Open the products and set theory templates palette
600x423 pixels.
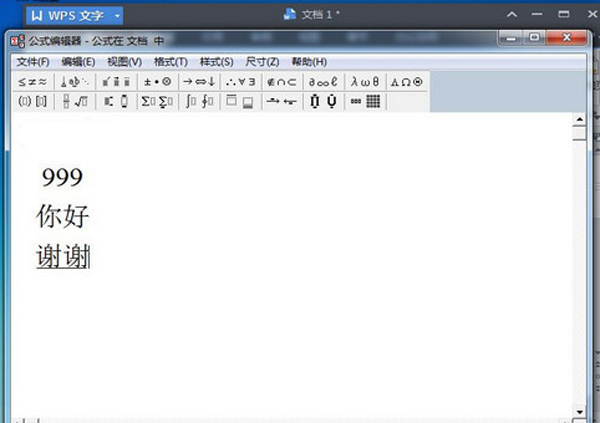(323, 101)
